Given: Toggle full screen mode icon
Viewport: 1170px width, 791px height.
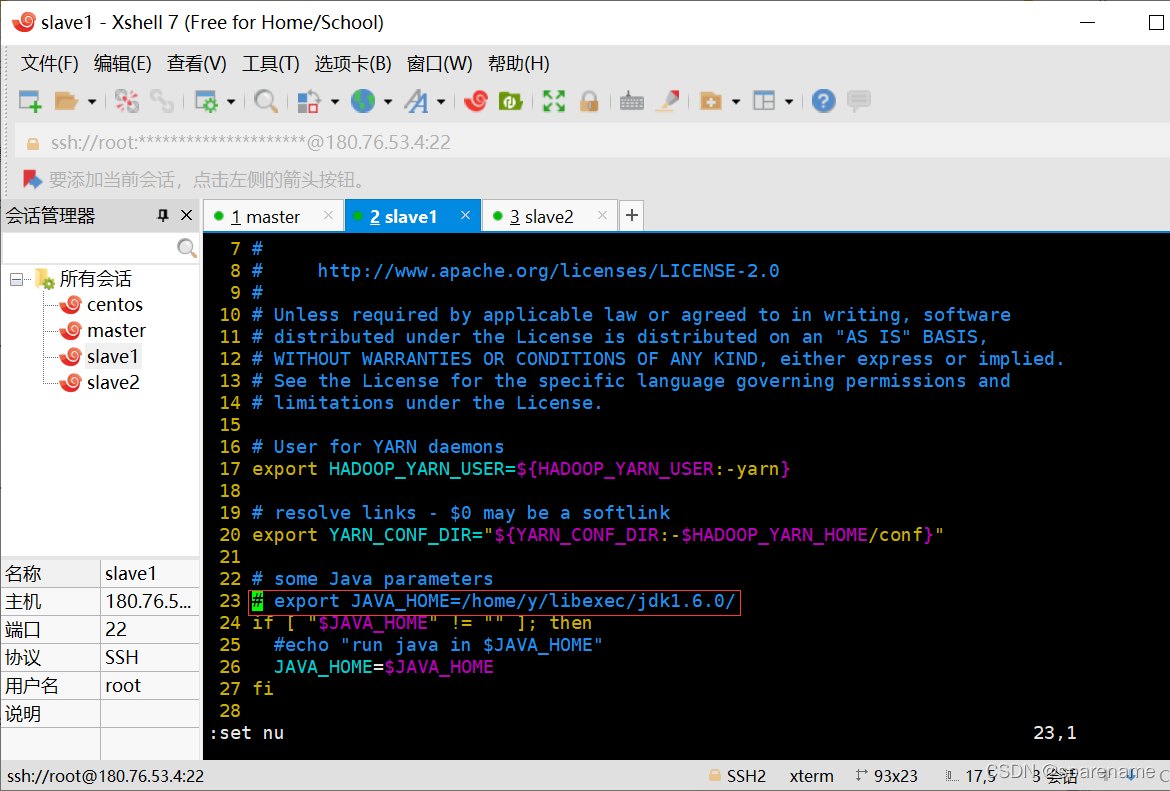Looking at the screenshot, I should click(554, 101).
